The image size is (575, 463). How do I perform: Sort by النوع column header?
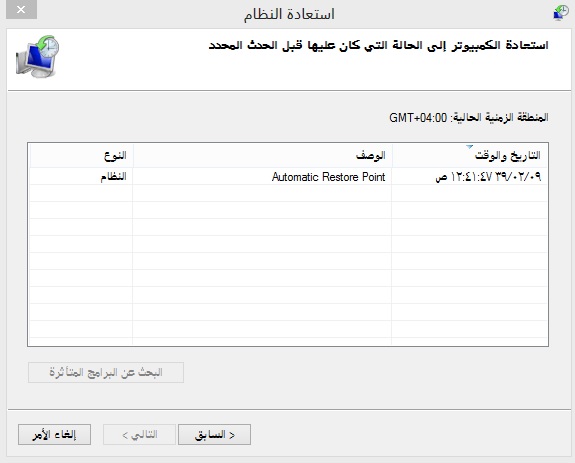click(81, 156)
